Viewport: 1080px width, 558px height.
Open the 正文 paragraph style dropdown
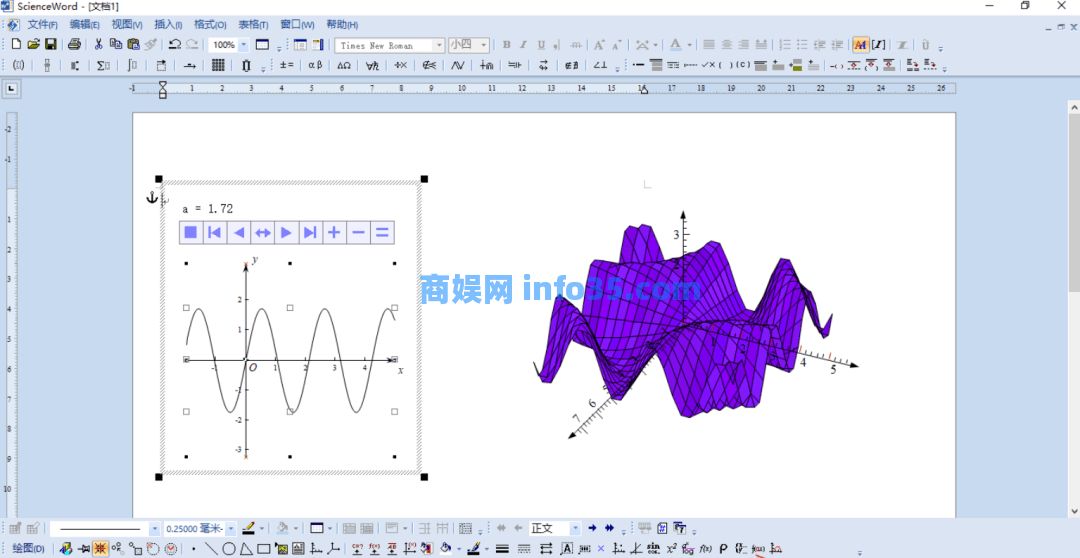pos(575,528)
